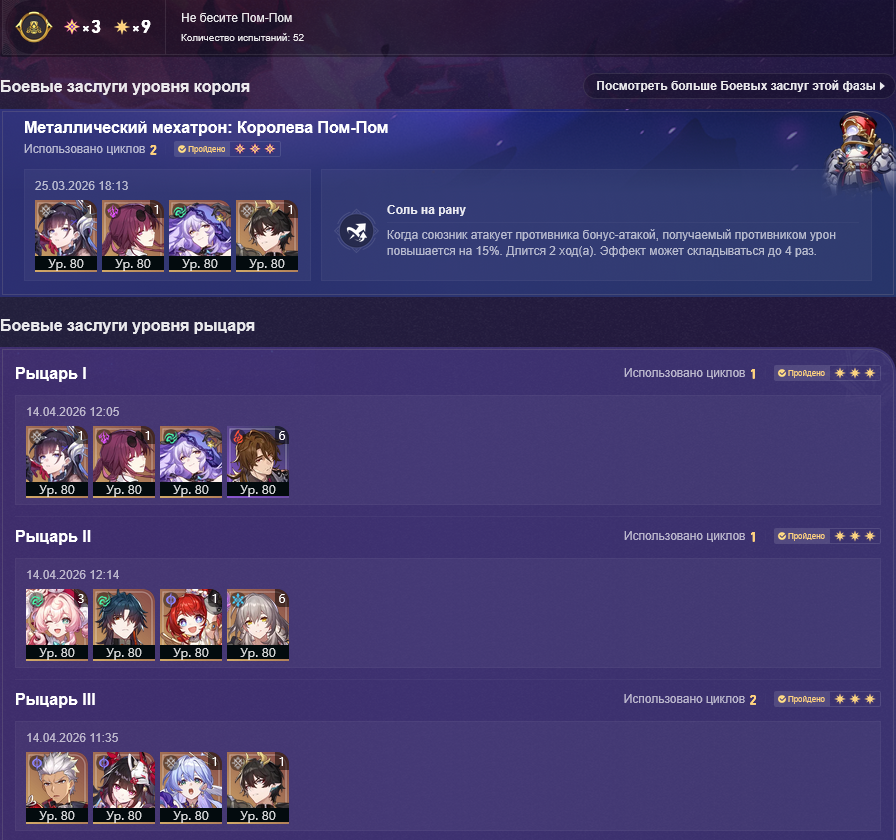Click the 'Соль на рану' buff icon
Screen dimensions: 896x840
tap(356, 231)
